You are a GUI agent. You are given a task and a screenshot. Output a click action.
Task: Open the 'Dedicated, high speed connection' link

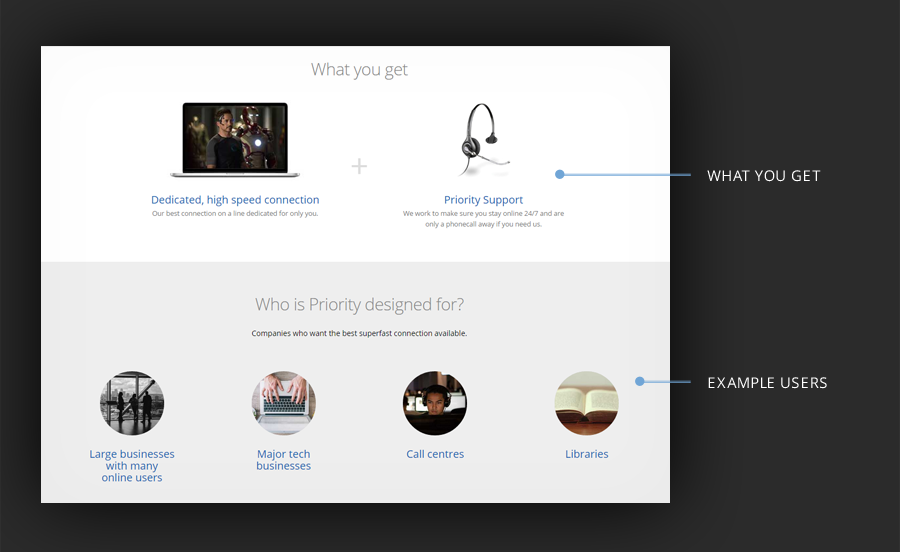pos(235,200)
